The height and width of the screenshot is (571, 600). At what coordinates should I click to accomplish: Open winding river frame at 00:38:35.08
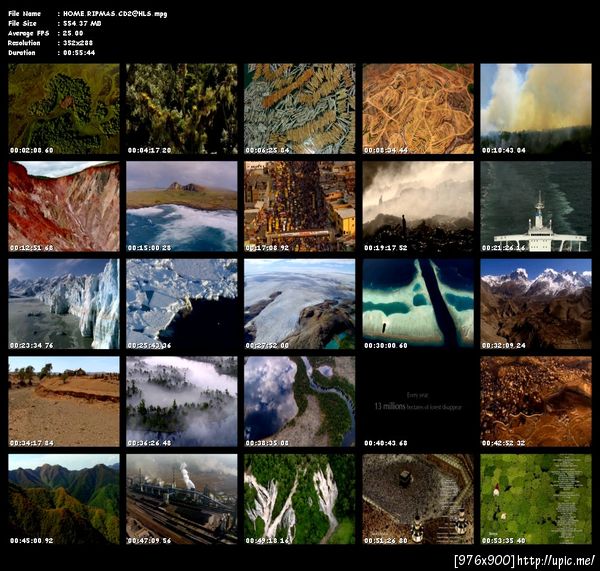pyautogui.click(x=300, y=402)
